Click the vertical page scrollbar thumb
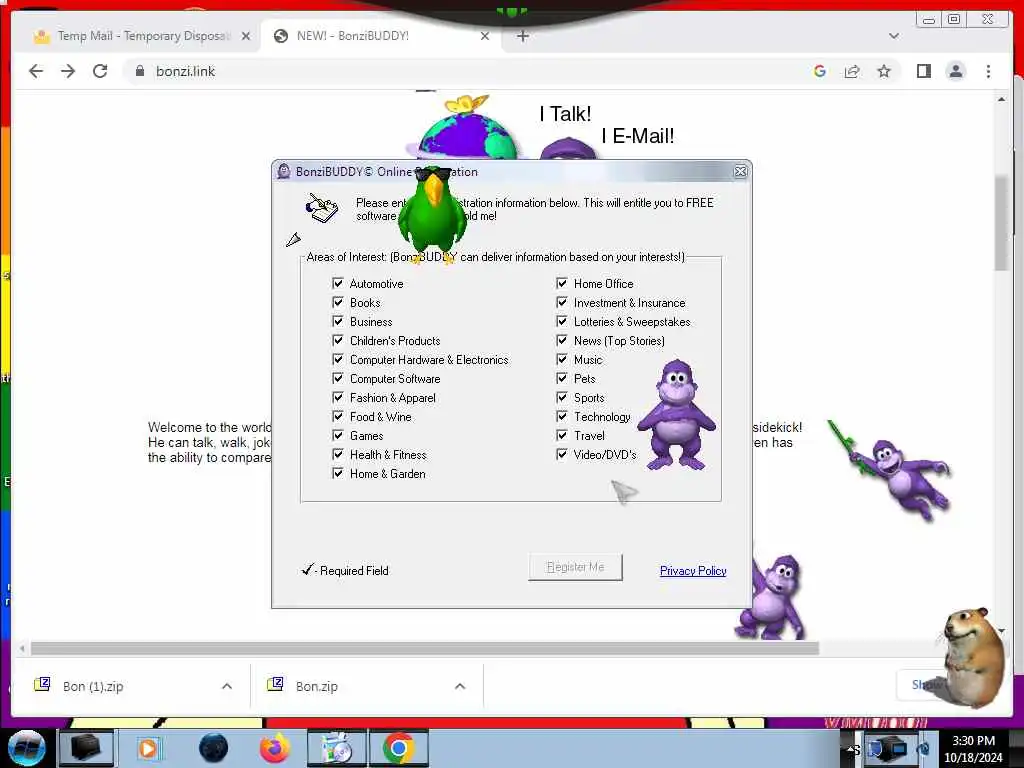1024x768 pixels. 1001,222
